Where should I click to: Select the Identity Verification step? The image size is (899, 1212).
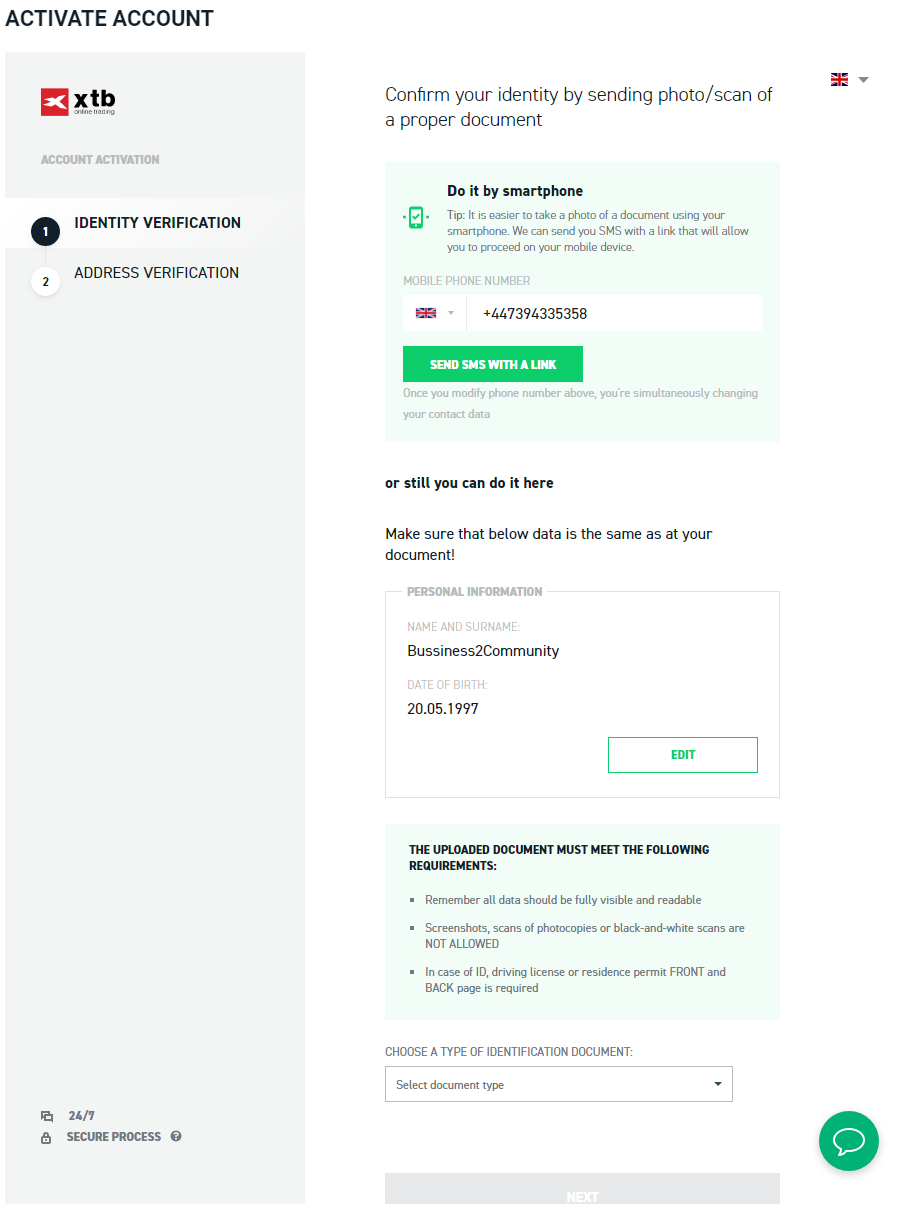point(157,223)
